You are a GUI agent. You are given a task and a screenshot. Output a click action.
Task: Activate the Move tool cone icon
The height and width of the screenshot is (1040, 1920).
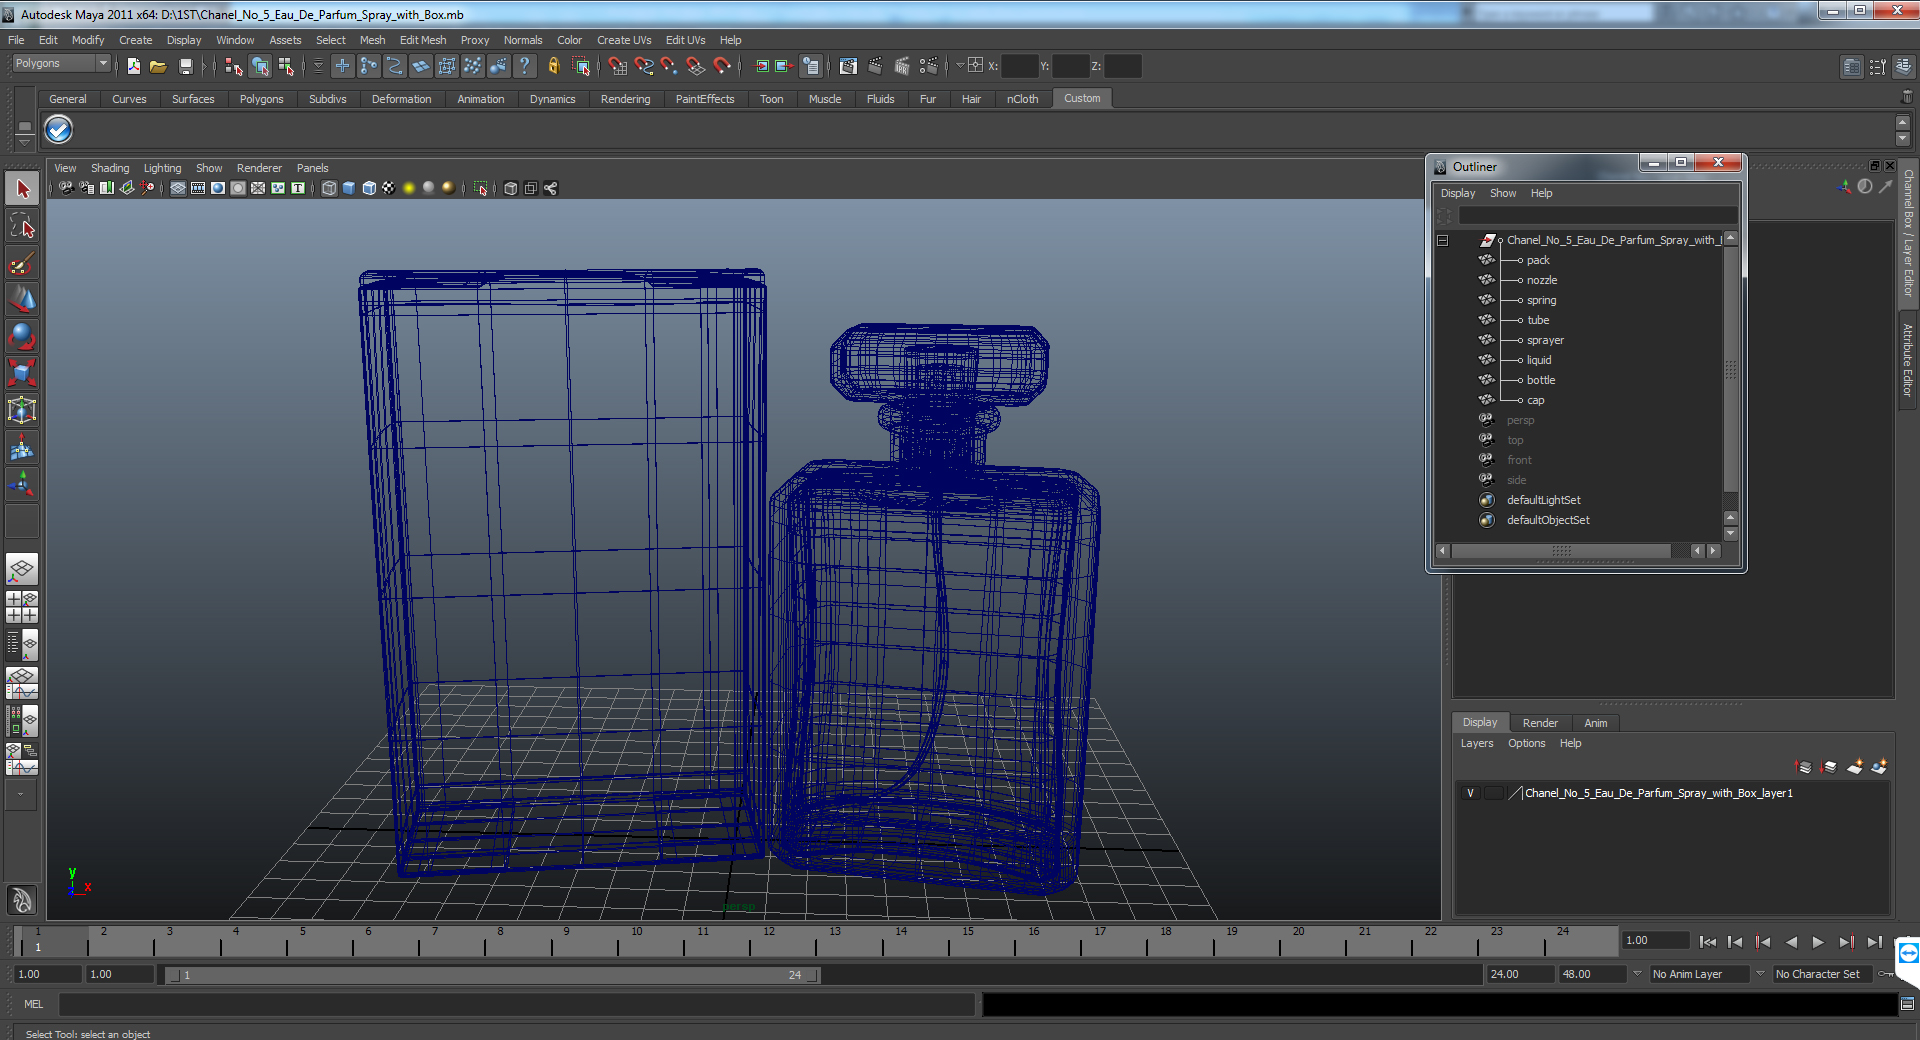(22, 299)
